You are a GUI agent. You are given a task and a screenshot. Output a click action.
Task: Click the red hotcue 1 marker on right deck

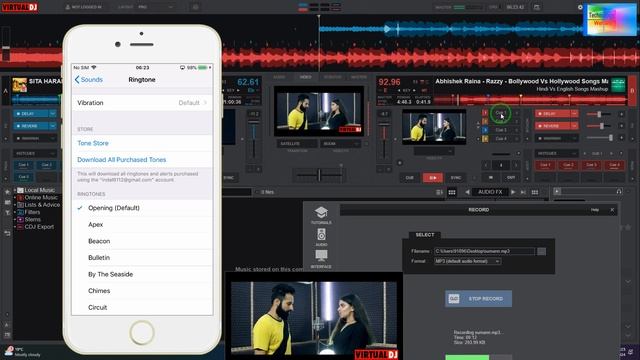(x=485, y=113)
